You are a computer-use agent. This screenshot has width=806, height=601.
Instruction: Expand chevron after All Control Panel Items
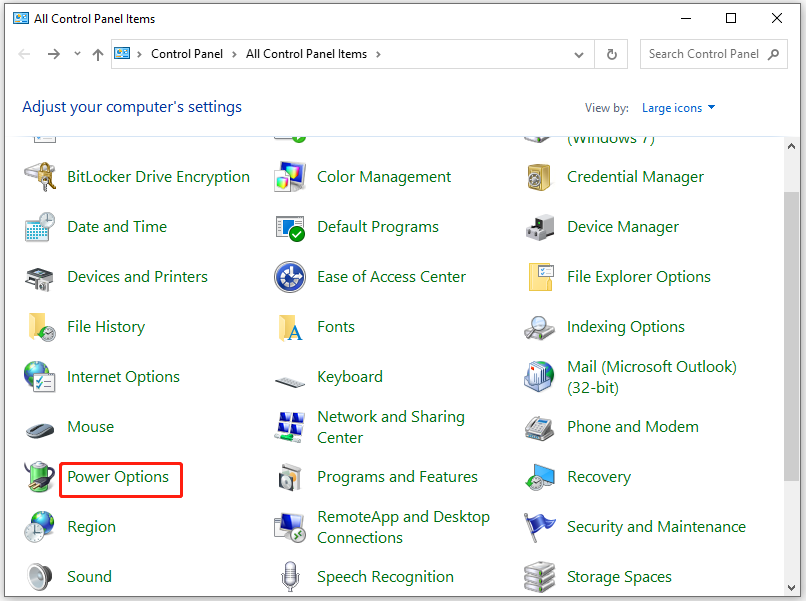pyautogui.click(x=378, y=54)
